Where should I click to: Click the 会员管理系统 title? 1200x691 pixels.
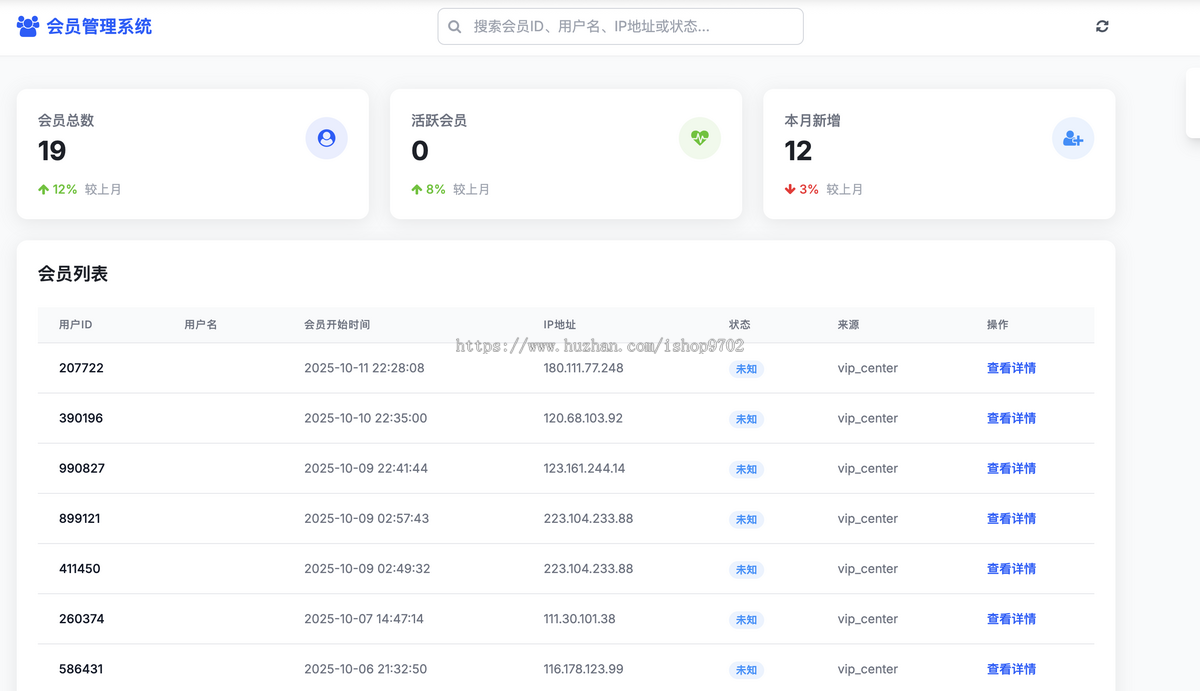point(99,27)
